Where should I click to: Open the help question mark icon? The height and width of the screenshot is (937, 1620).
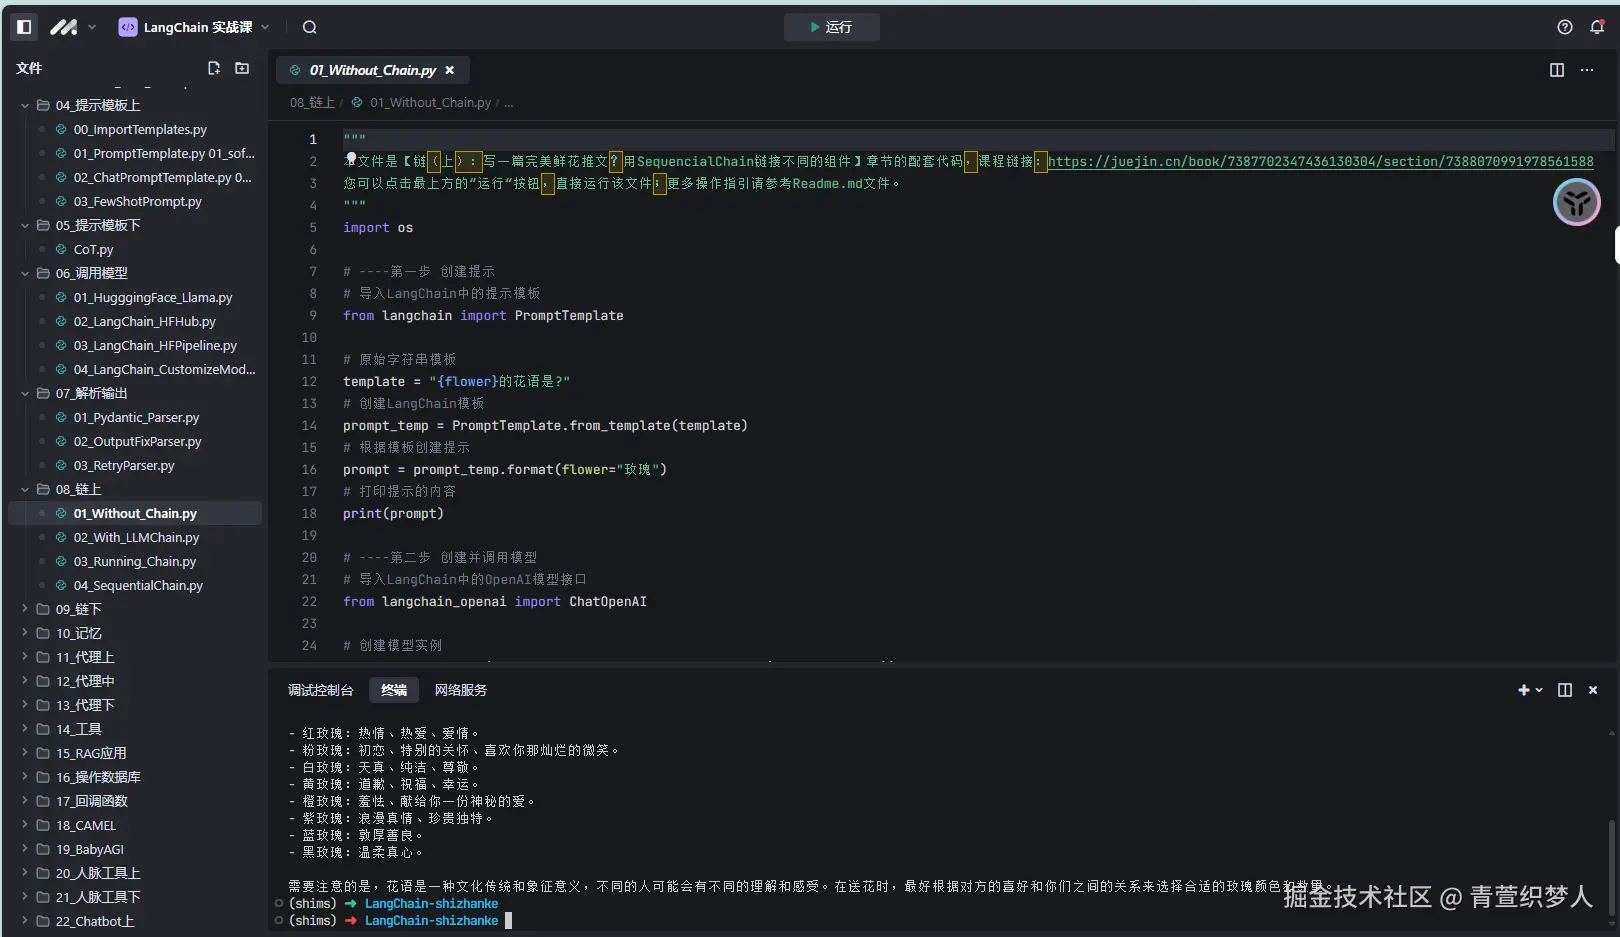[x=1565, y=27]
